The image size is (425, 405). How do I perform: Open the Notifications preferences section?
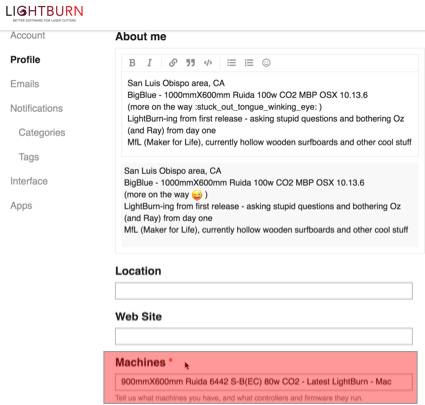(x=37, y=108)
